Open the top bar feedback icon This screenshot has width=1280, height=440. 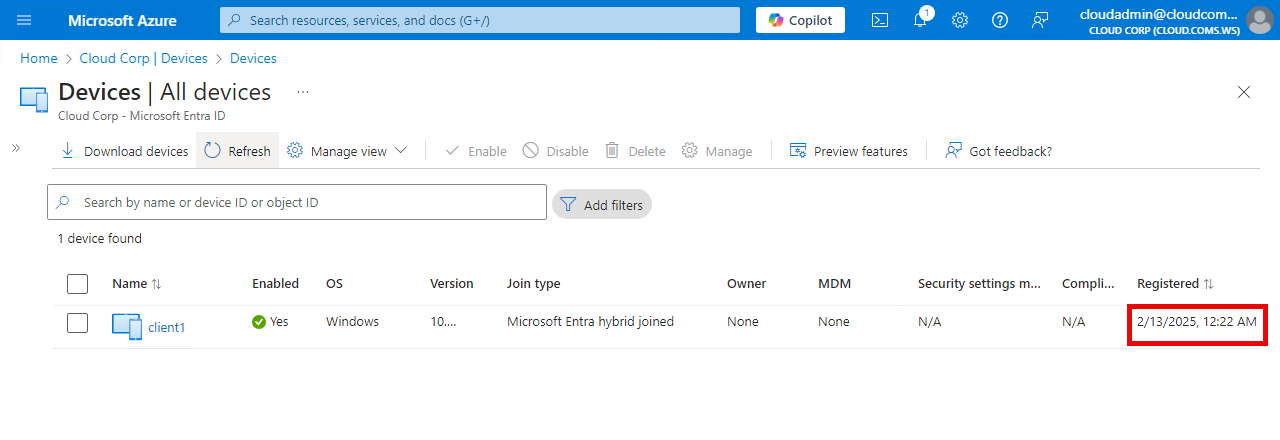click(1040, 20)
